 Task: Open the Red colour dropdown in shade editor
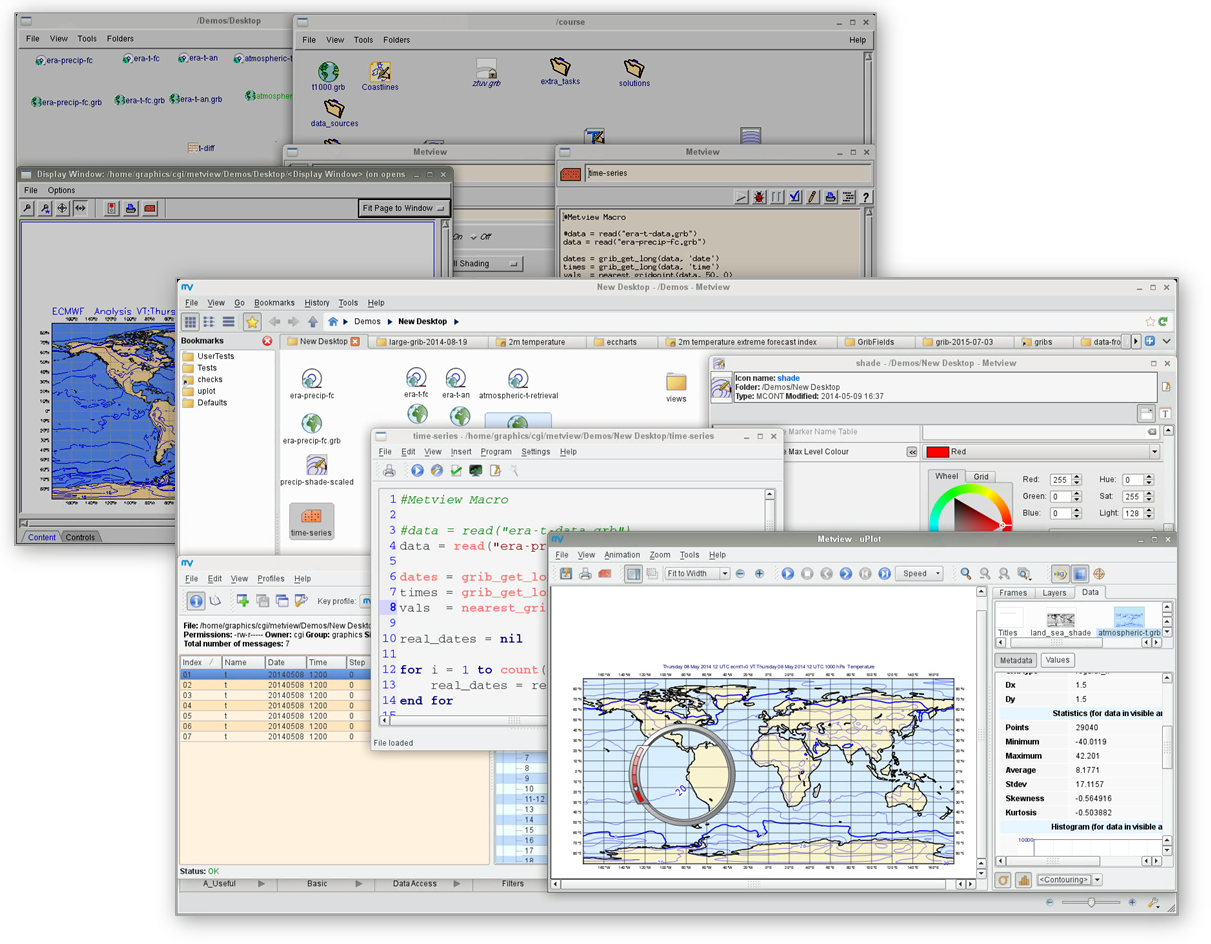1041,452
